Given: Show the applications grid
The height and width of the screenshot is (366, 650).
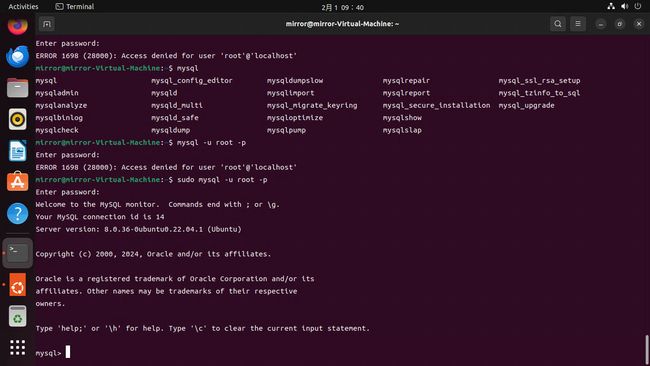Looking at the screenshot, I should 17,347.
